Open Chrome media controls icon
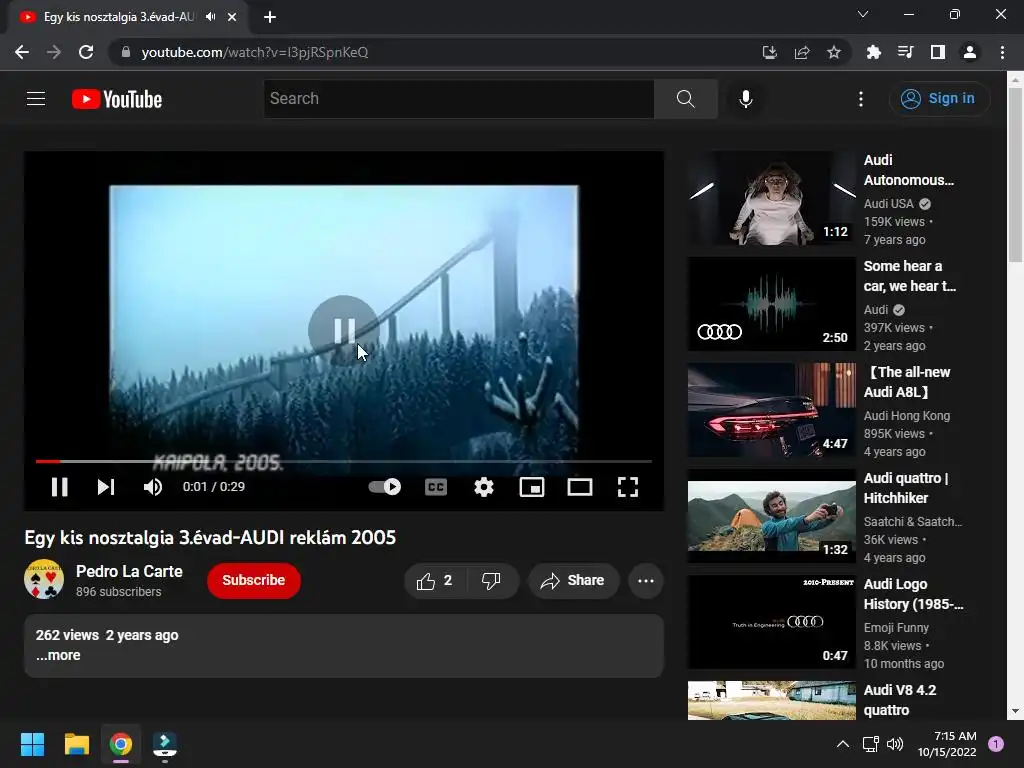 [x=905, y=52]
